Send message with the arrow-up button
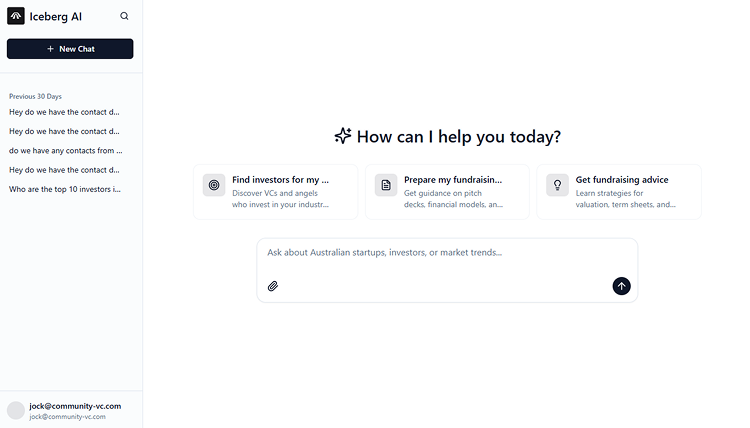 (x=621, y=286)
